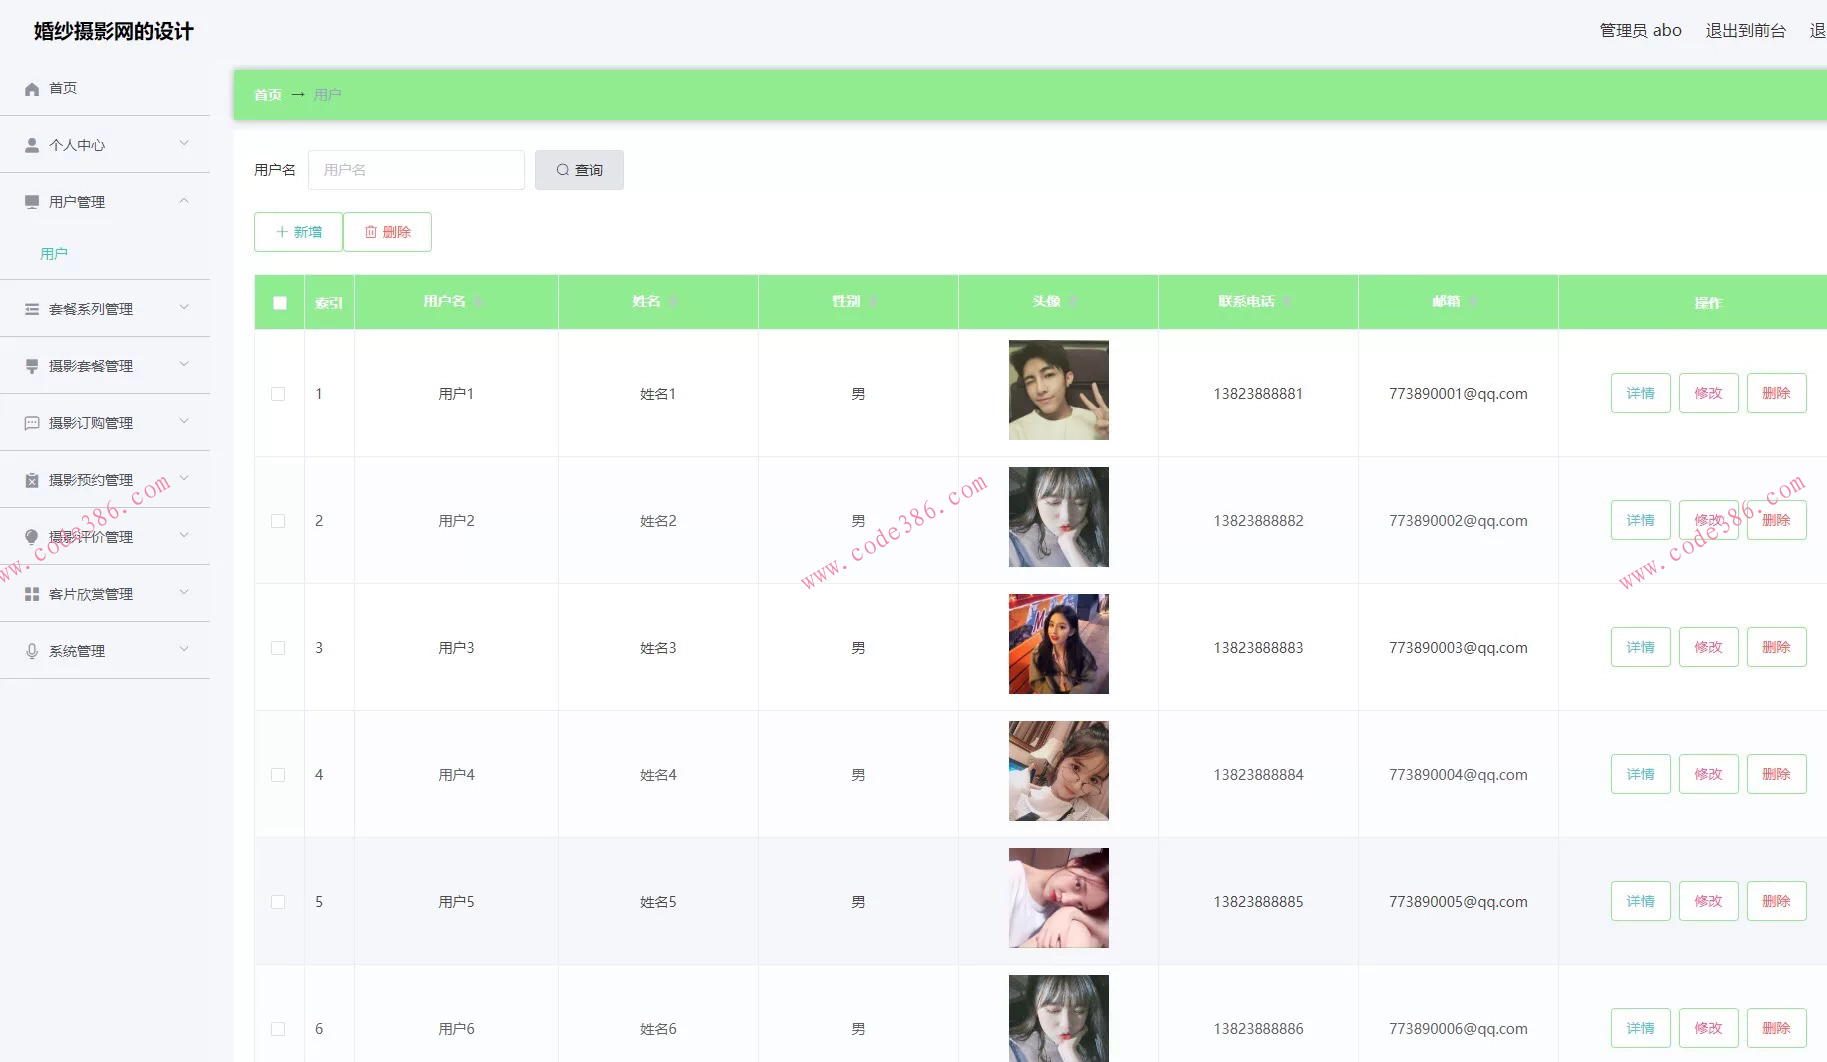Click the list icon for 套餐系列管理

coord(32,309)
